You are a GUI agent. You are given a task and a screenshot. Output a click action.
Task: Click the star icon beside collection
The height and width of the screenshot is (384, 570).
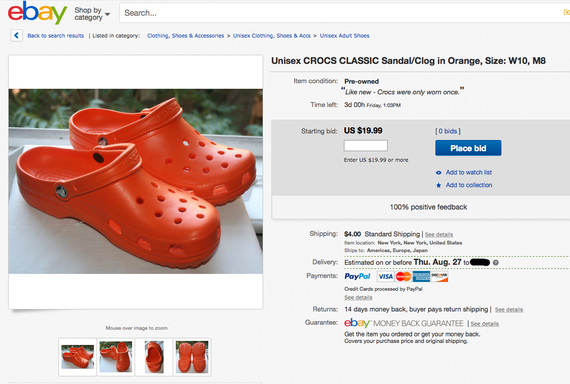pyautogui.click(x=438, y=185)
